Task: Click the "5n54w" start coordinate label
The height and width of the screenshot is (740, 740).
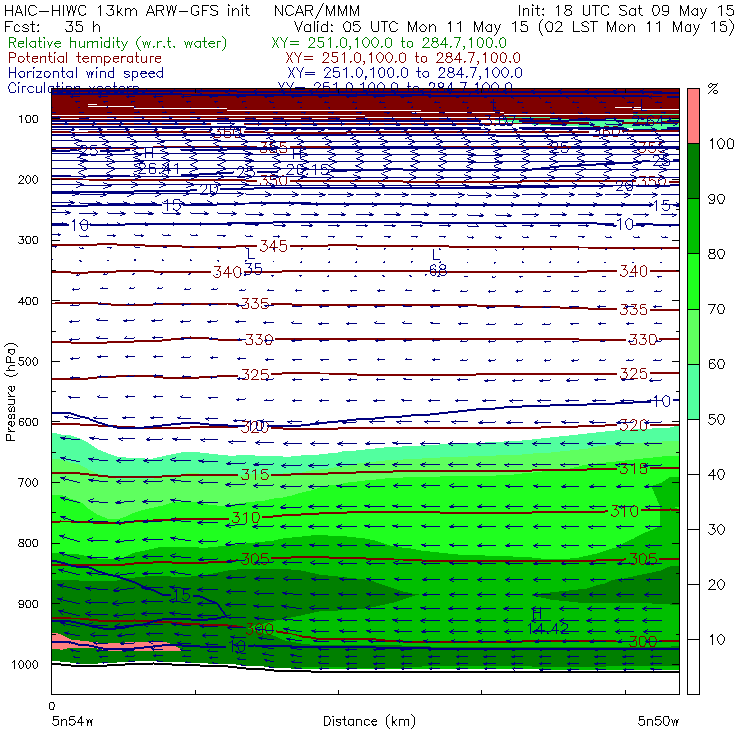Action: pyautogui.click(x=73, y=721)
